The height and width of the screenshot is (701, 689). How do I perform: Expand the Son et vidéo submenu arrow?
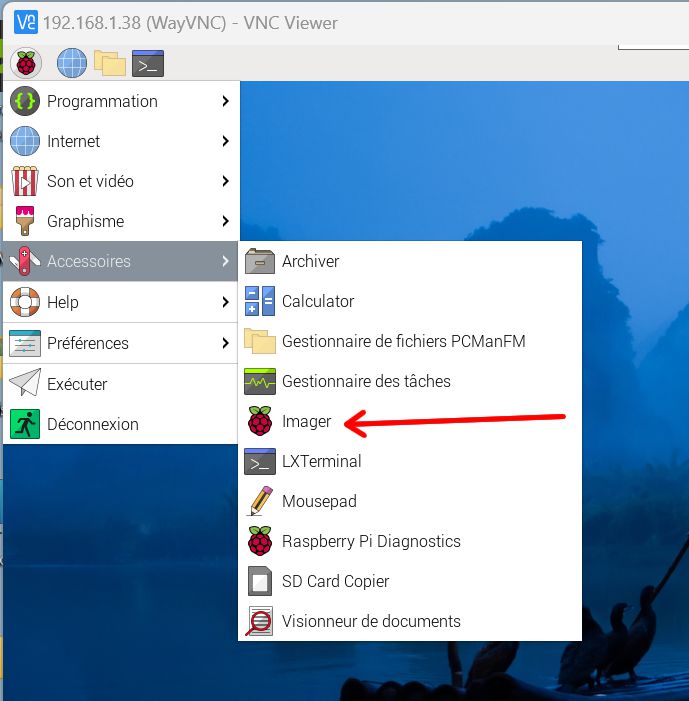pos(225,181)
